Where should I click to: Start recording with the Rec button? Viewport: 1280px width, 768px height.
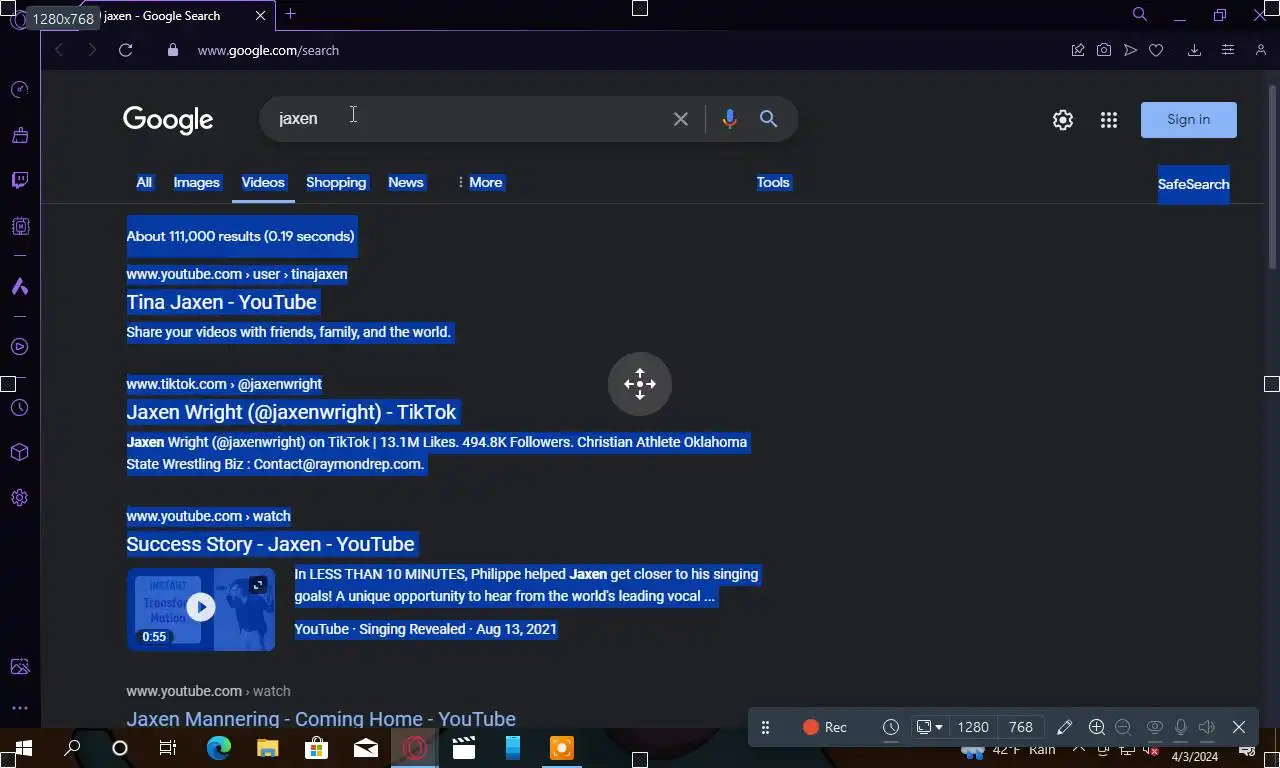point(825,727)
